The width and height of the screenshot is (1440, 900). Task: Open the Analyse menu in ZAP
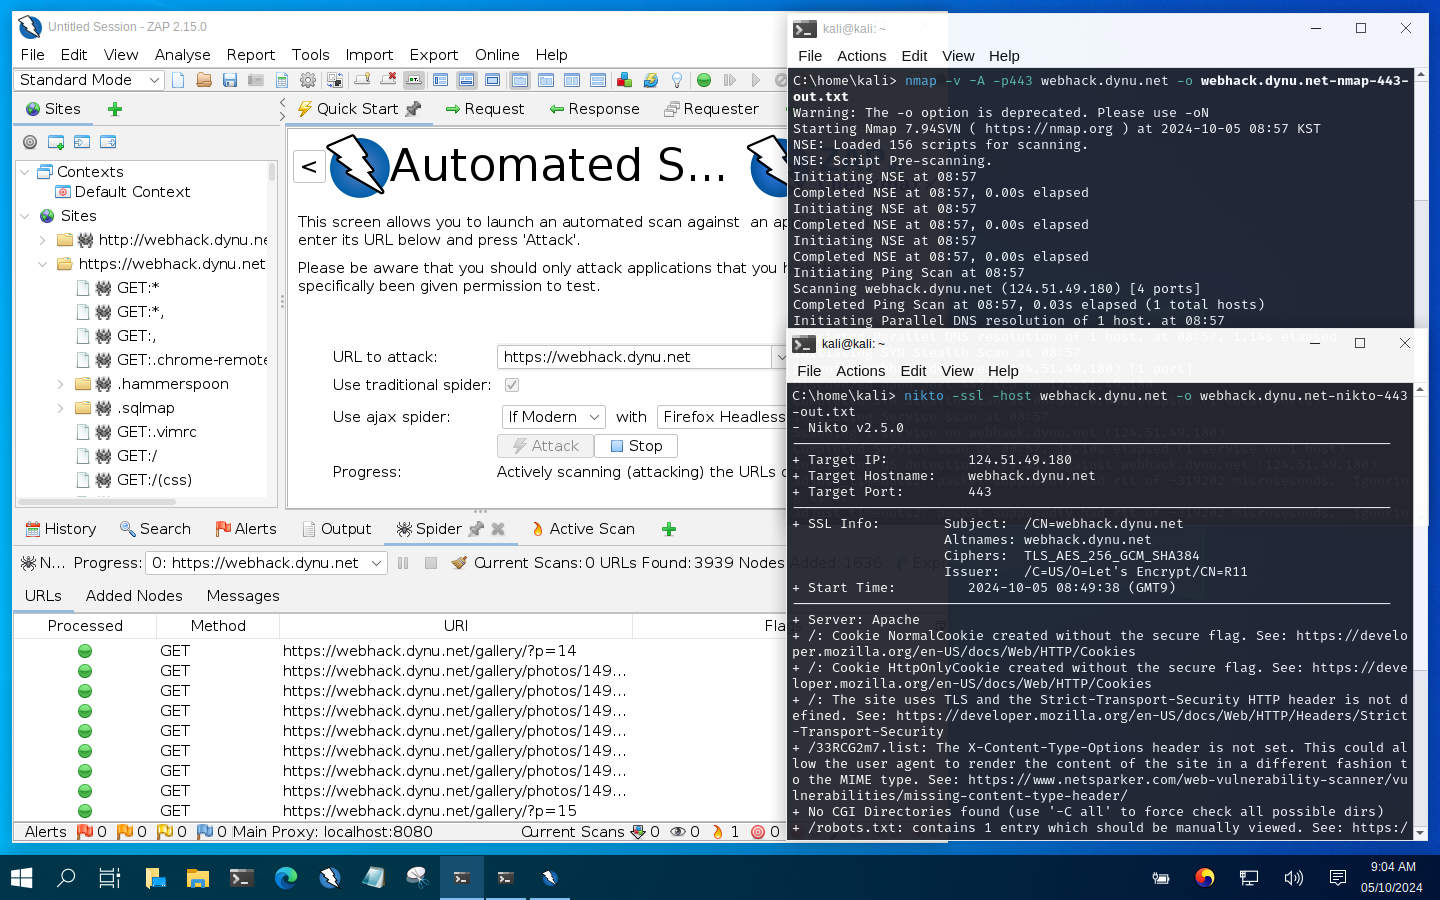182,55
